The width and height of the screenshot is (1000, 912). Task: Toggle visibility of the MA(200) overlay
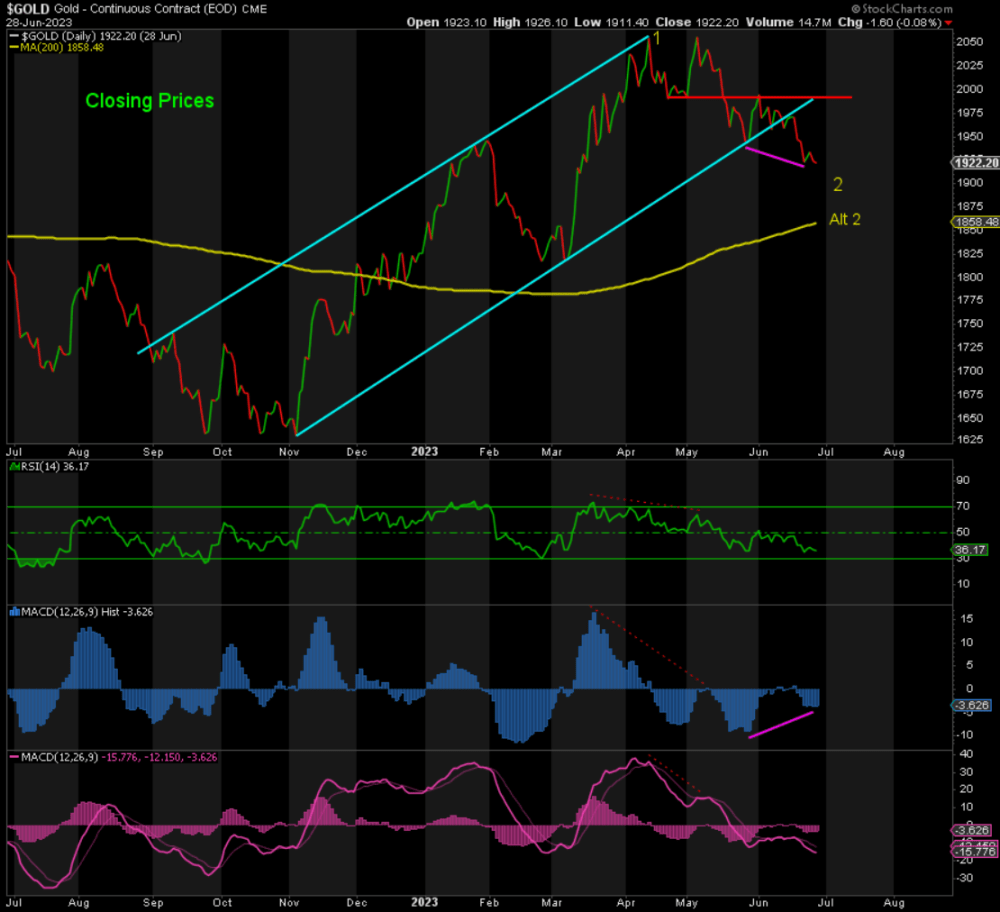point(13,46)
